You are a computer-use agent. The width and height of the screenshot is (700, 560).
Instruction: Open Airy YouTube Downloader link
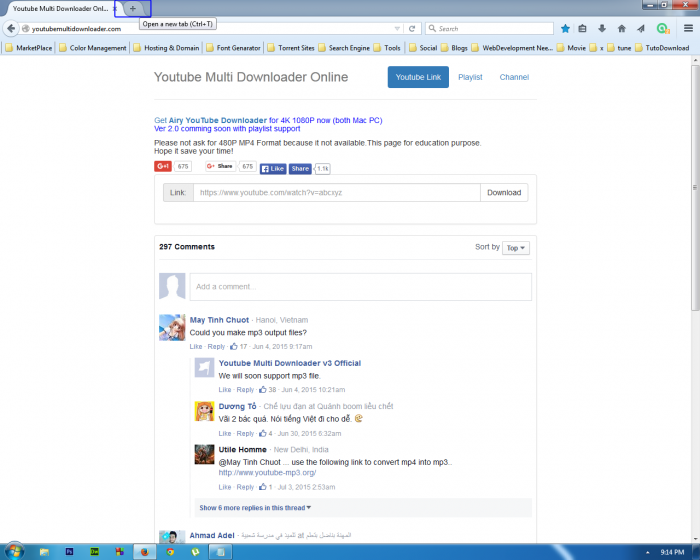217,120
